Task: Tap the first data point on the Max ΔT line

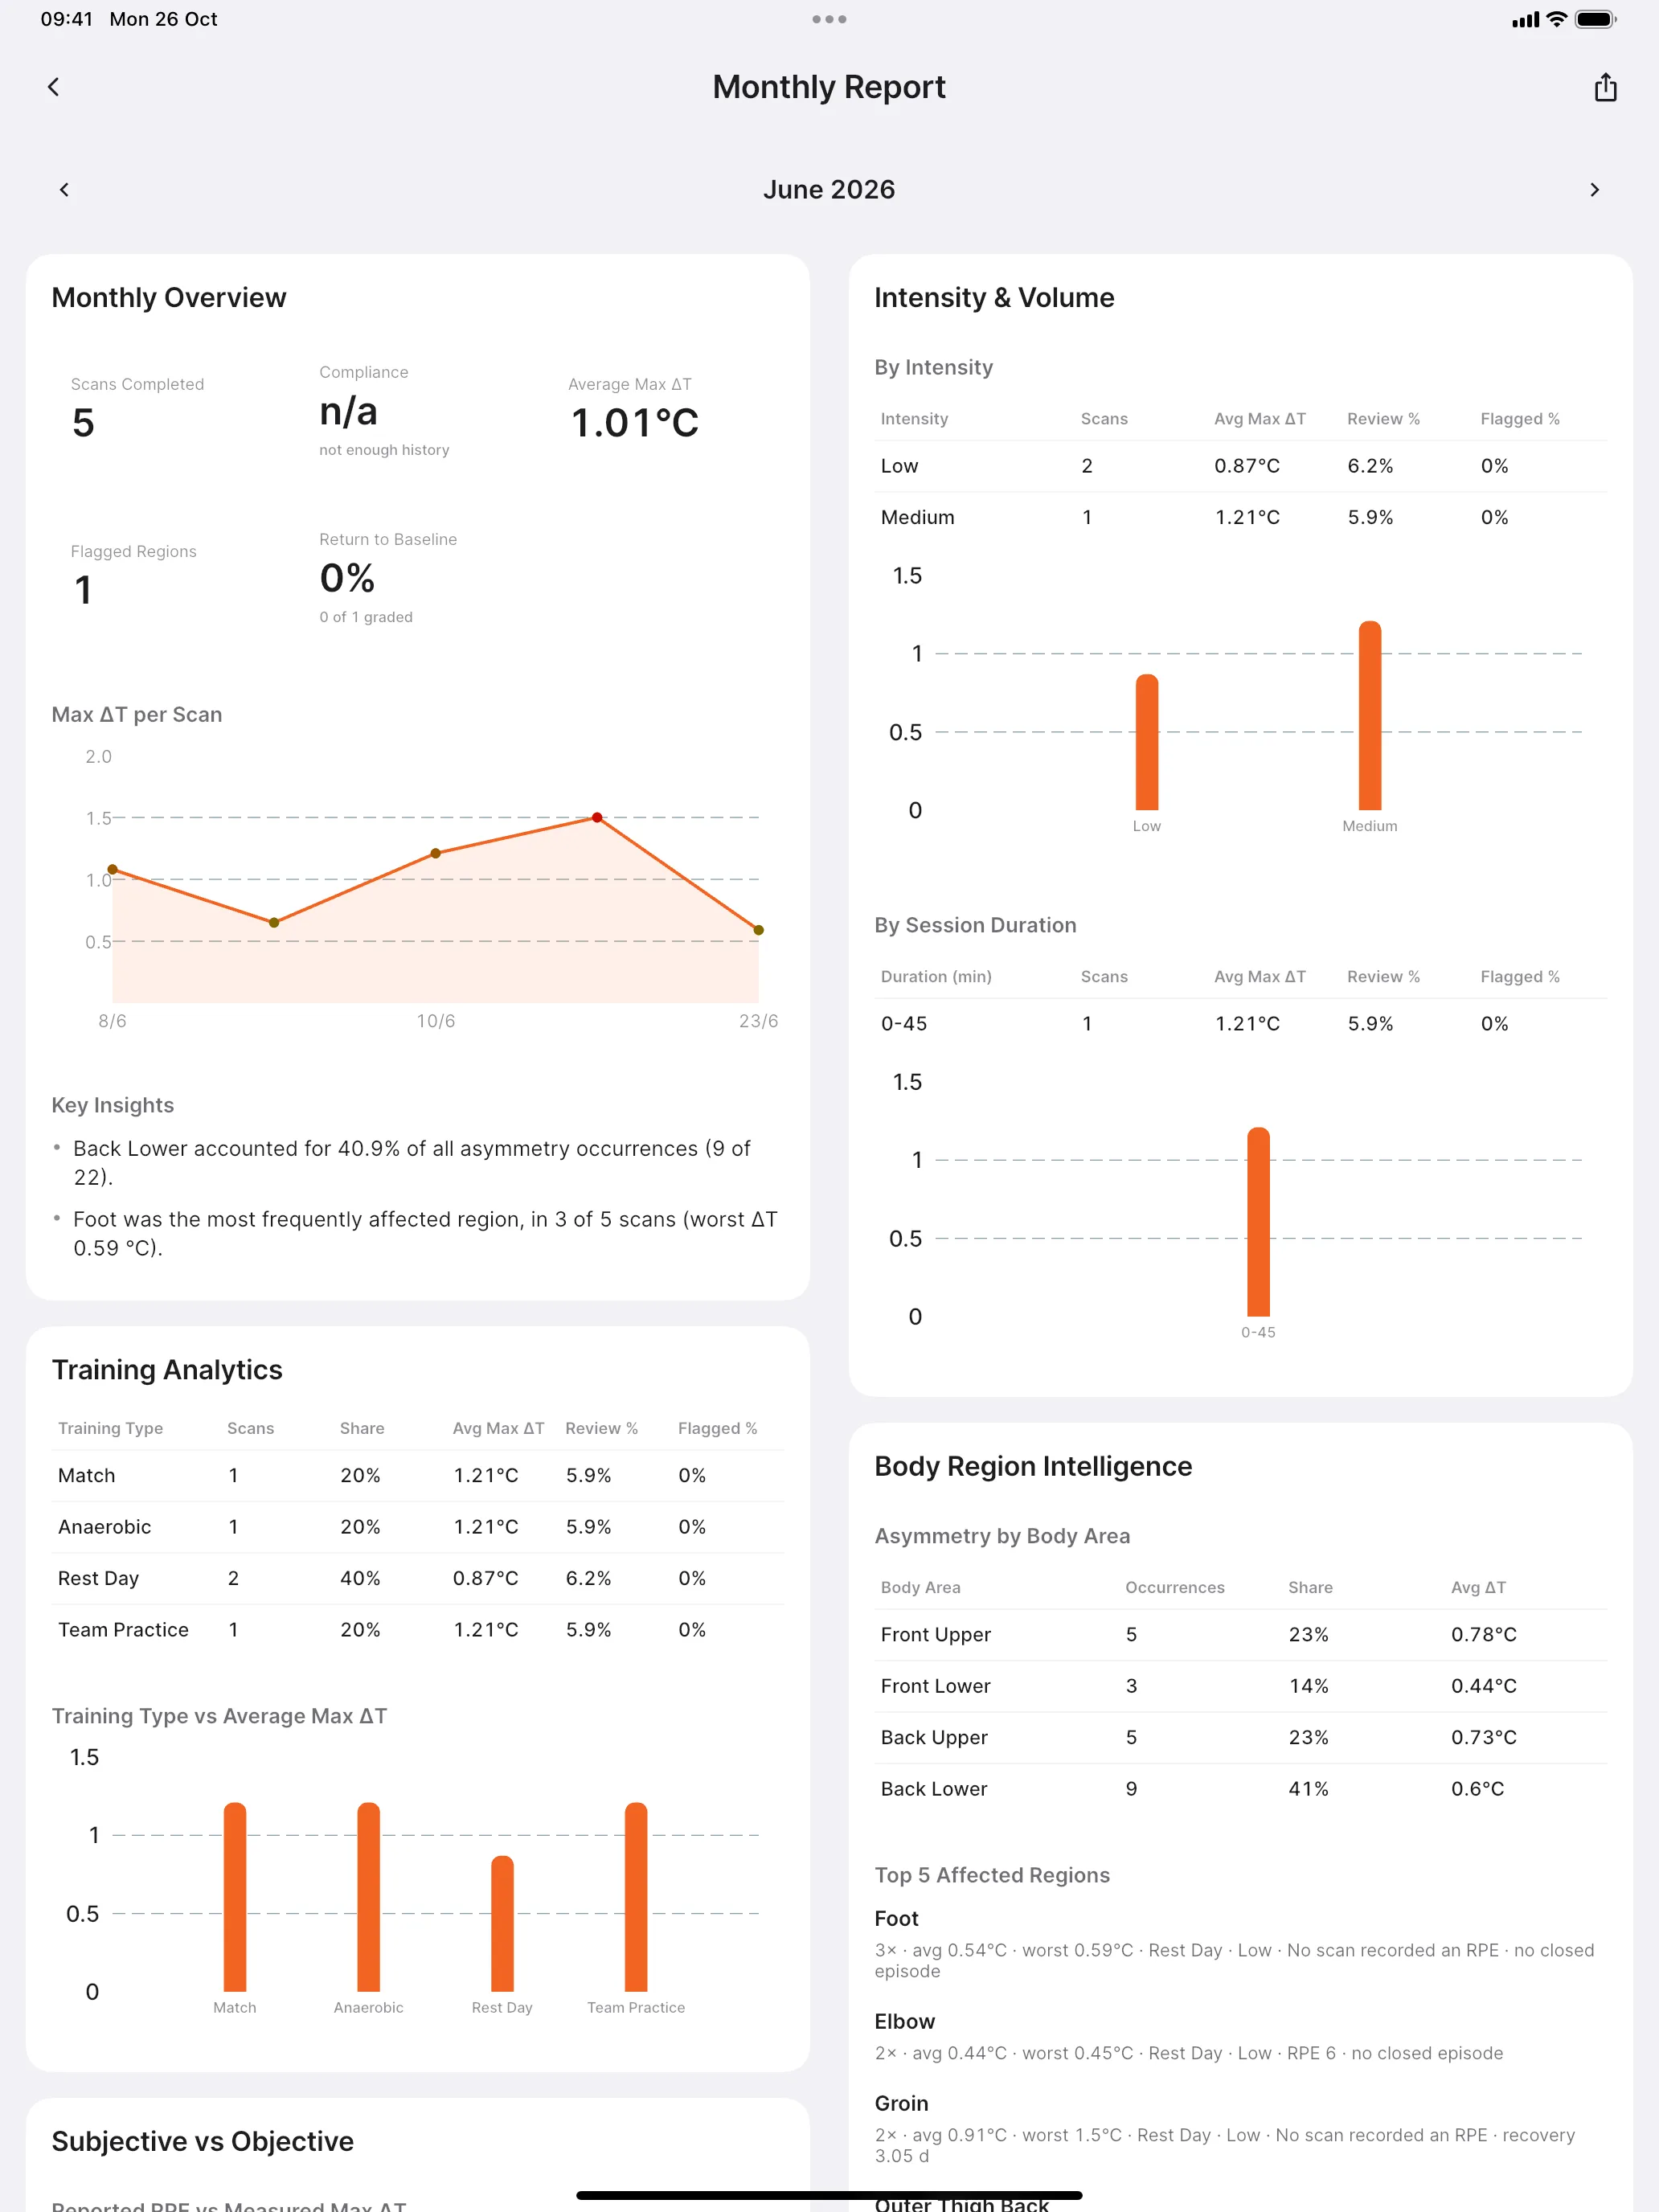Action: click(x=112, y=869)
